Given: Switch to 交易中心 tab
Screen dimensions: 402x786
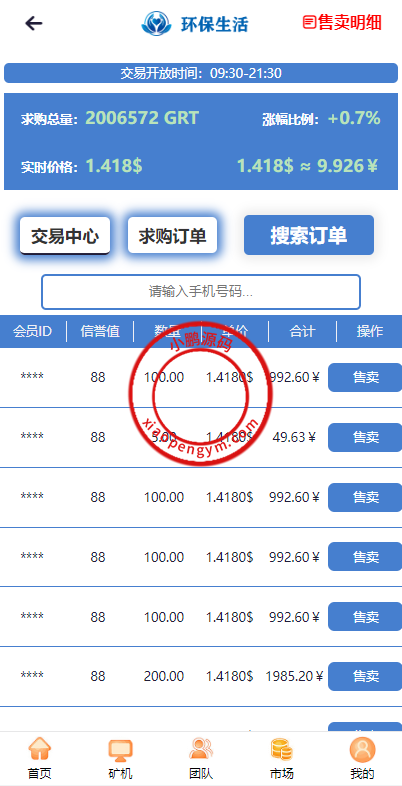Looking at the screenshot, I should [x=65, y=236].
